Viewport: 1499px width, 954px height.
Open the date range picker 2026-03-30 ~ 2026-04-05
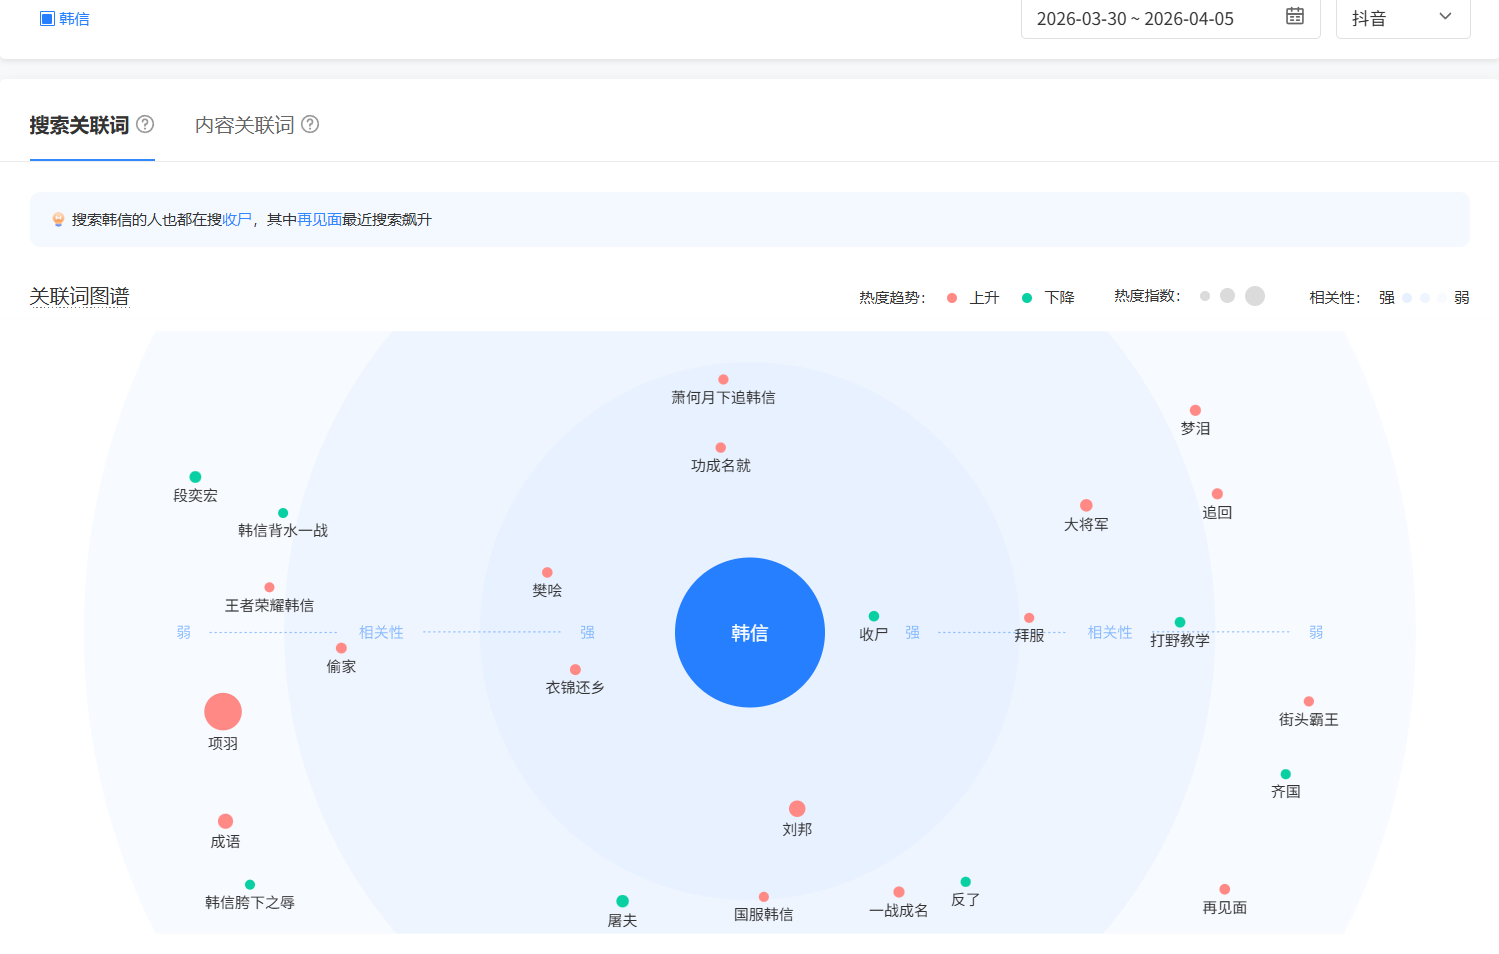[1171, 18]
